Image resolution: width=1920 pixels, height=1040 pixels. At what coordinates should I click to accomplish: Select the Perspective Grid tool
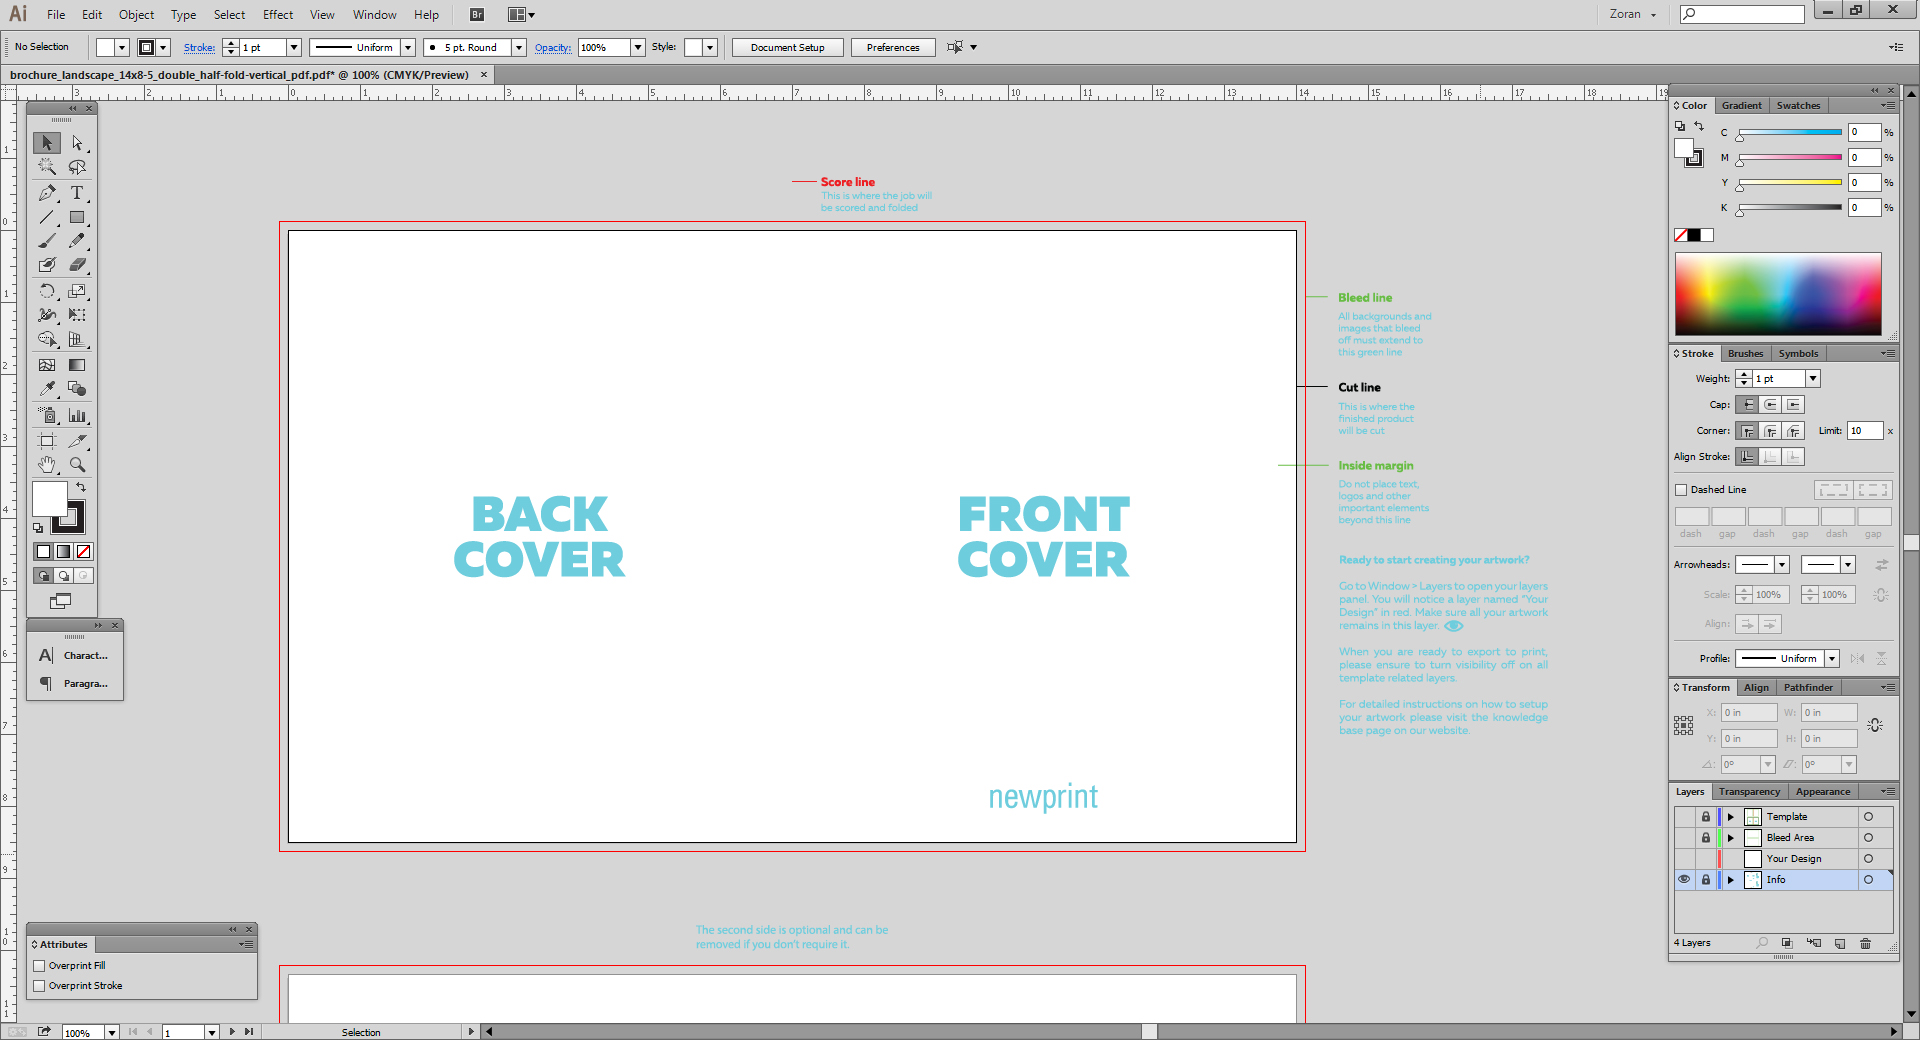pos(77,339)
